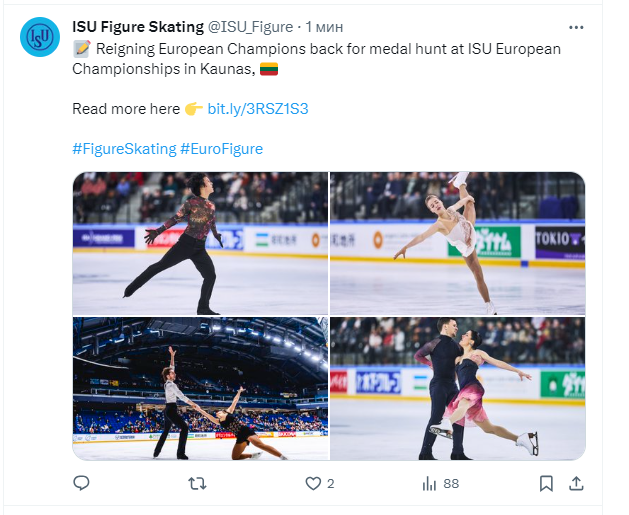The width and height of the screenshot is (629, 515).
Task: Open the ISU profile avatar
Action: (x=39, y=37)
